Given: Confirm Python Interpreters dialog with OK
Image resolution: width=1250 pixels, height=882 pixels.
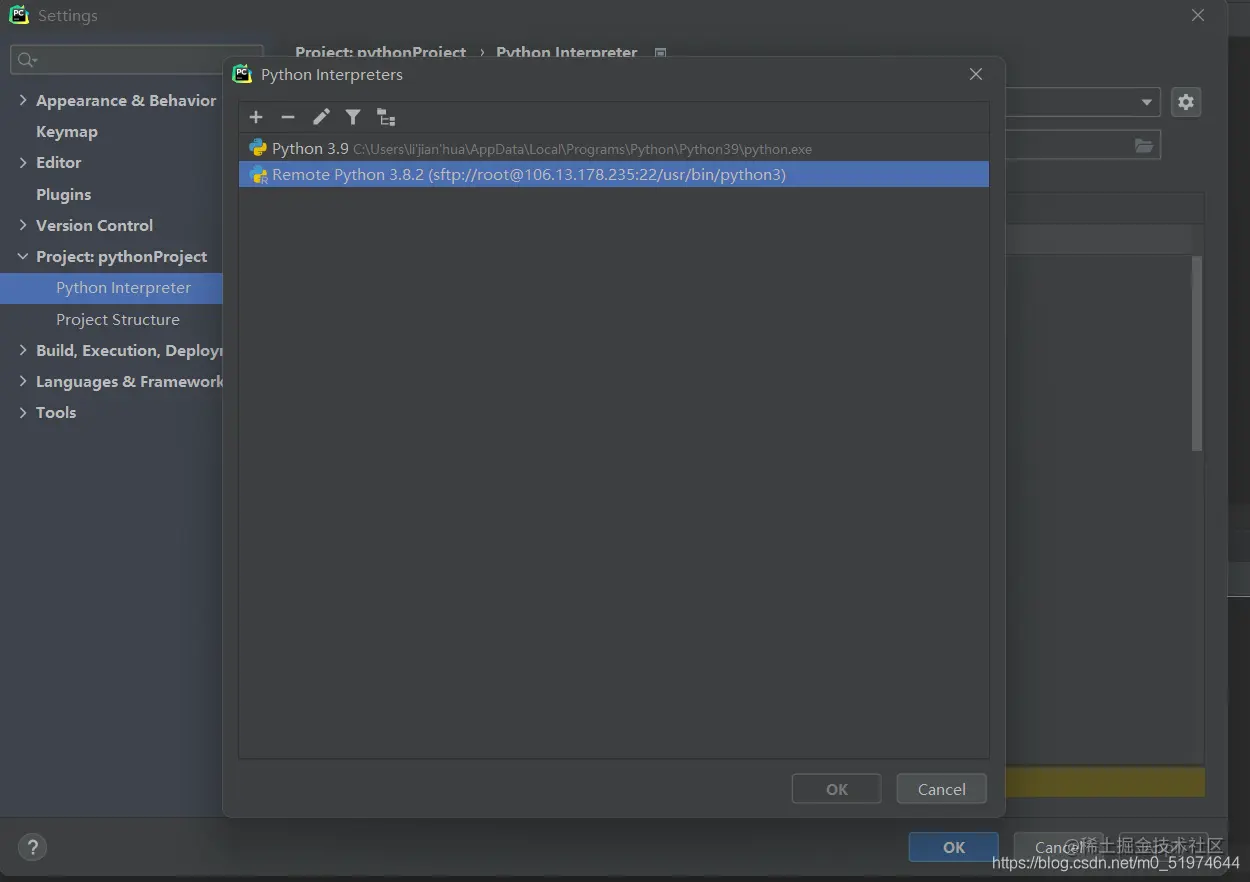Looking at the screenshot, I should [837, 789].
